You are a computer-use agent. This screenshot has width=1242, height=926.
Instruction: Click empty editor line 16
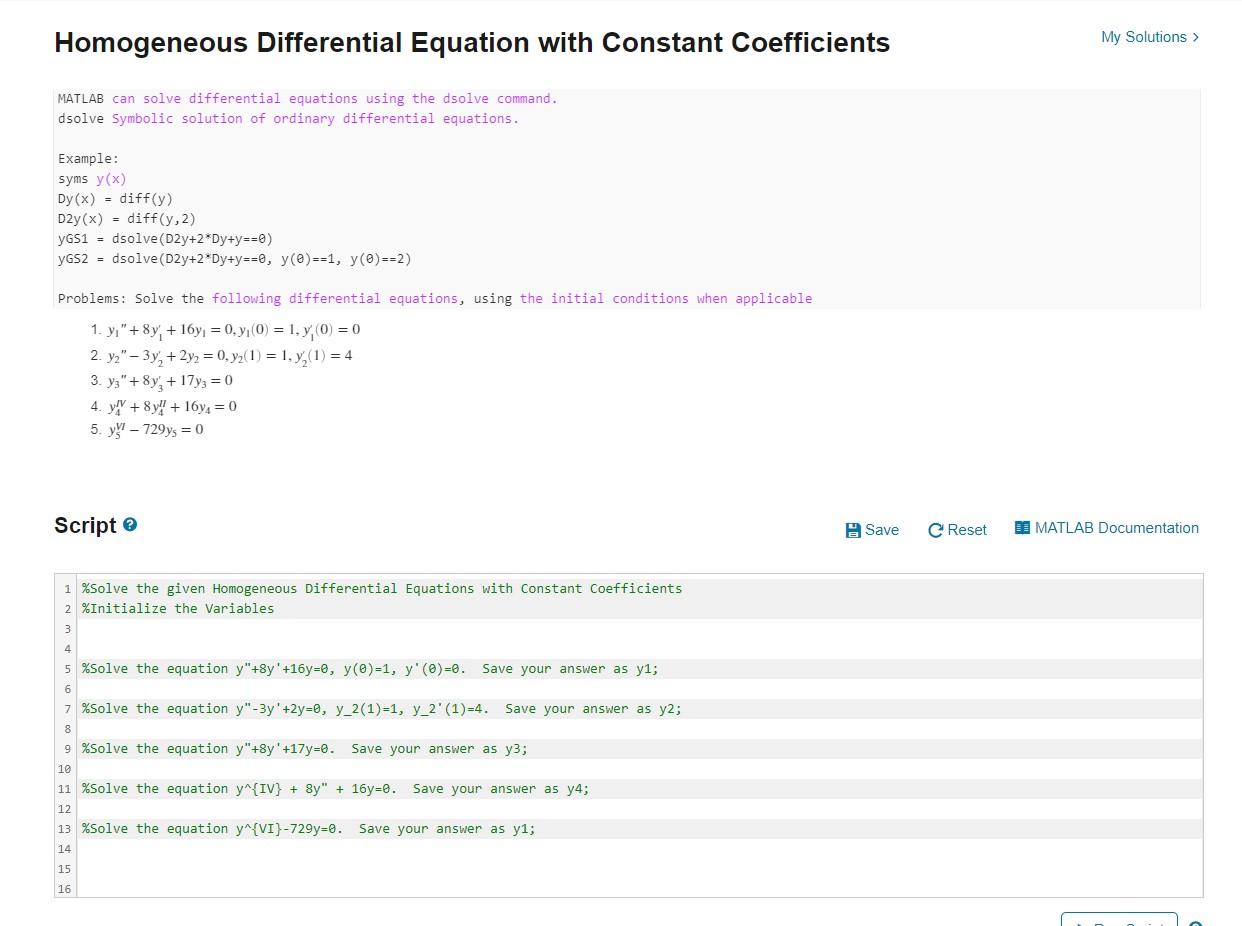pyautogui.click(x=300, y=889)
